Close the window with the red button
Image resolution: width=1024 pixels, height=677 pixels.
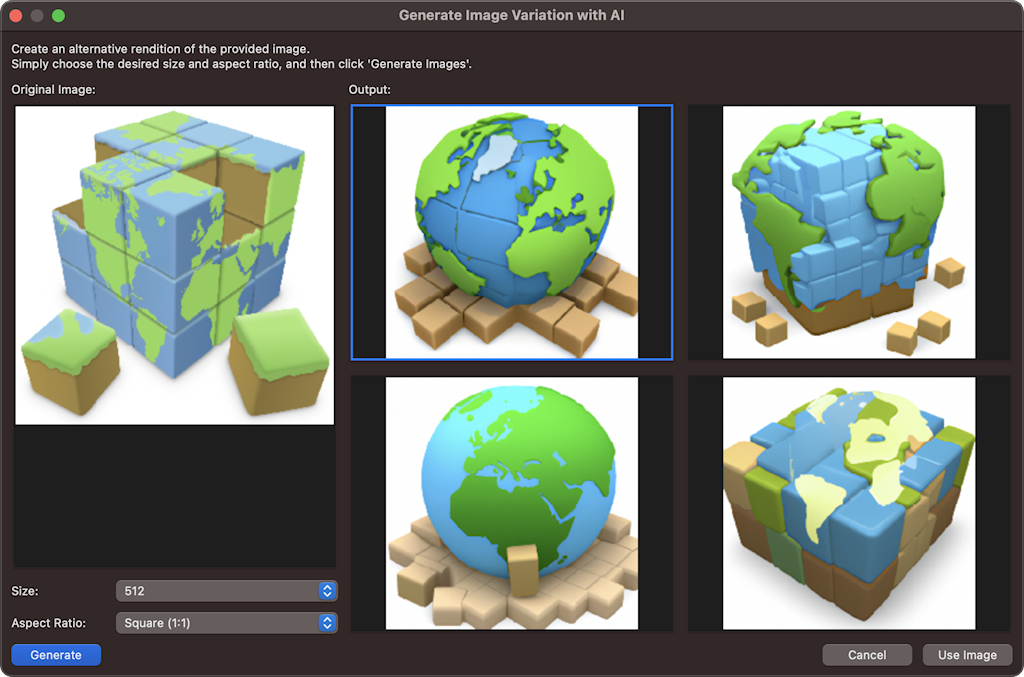pos(16,16)
